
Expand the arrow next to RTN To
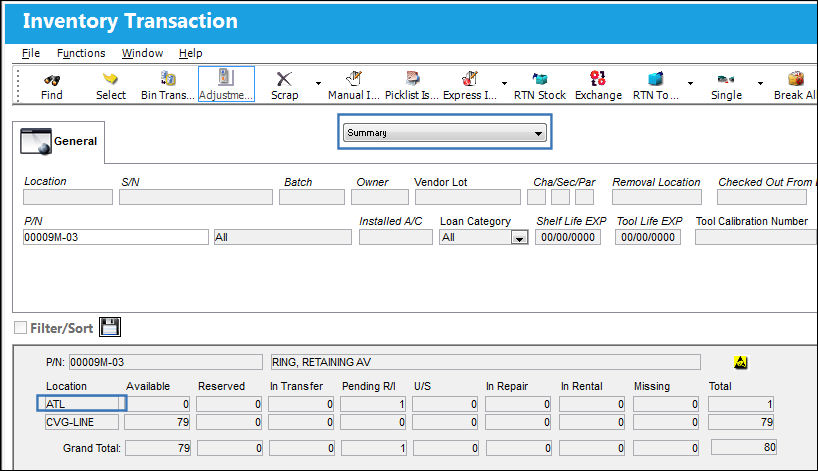(x=690, y=83)
